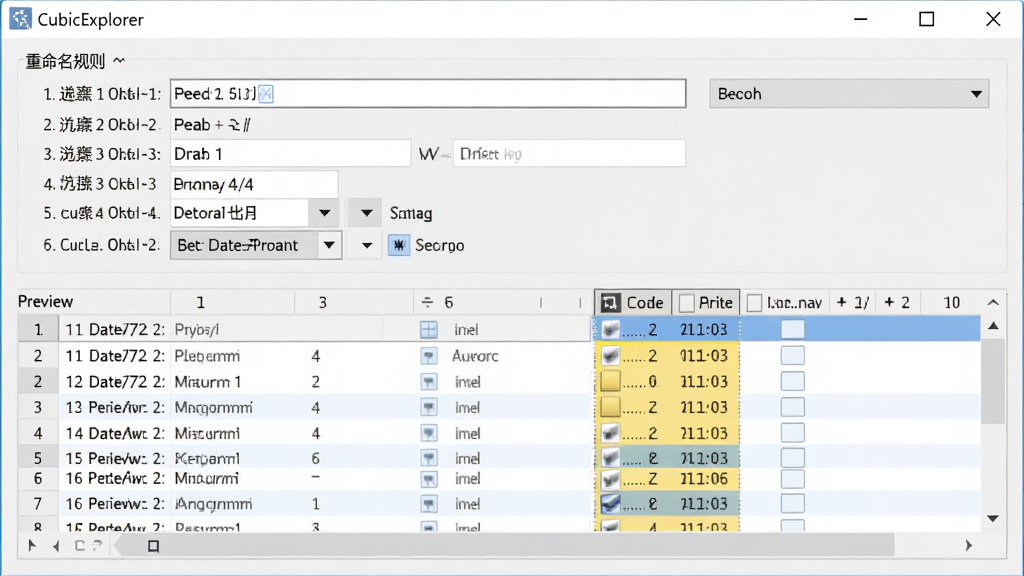Click the yellow folder icon in Mocgommmi row
The width and height of the screenshot is (1024, 576).
coord(610,407)
